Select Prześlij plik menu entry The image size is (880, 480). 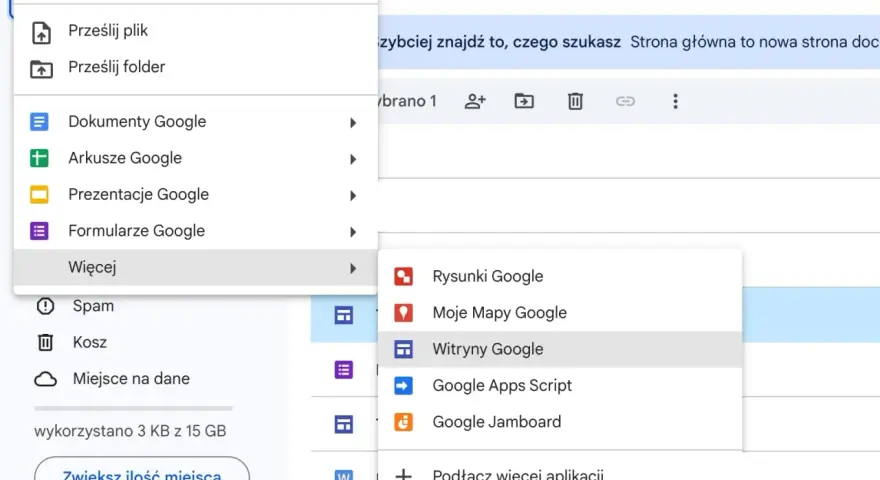[195, 30]
